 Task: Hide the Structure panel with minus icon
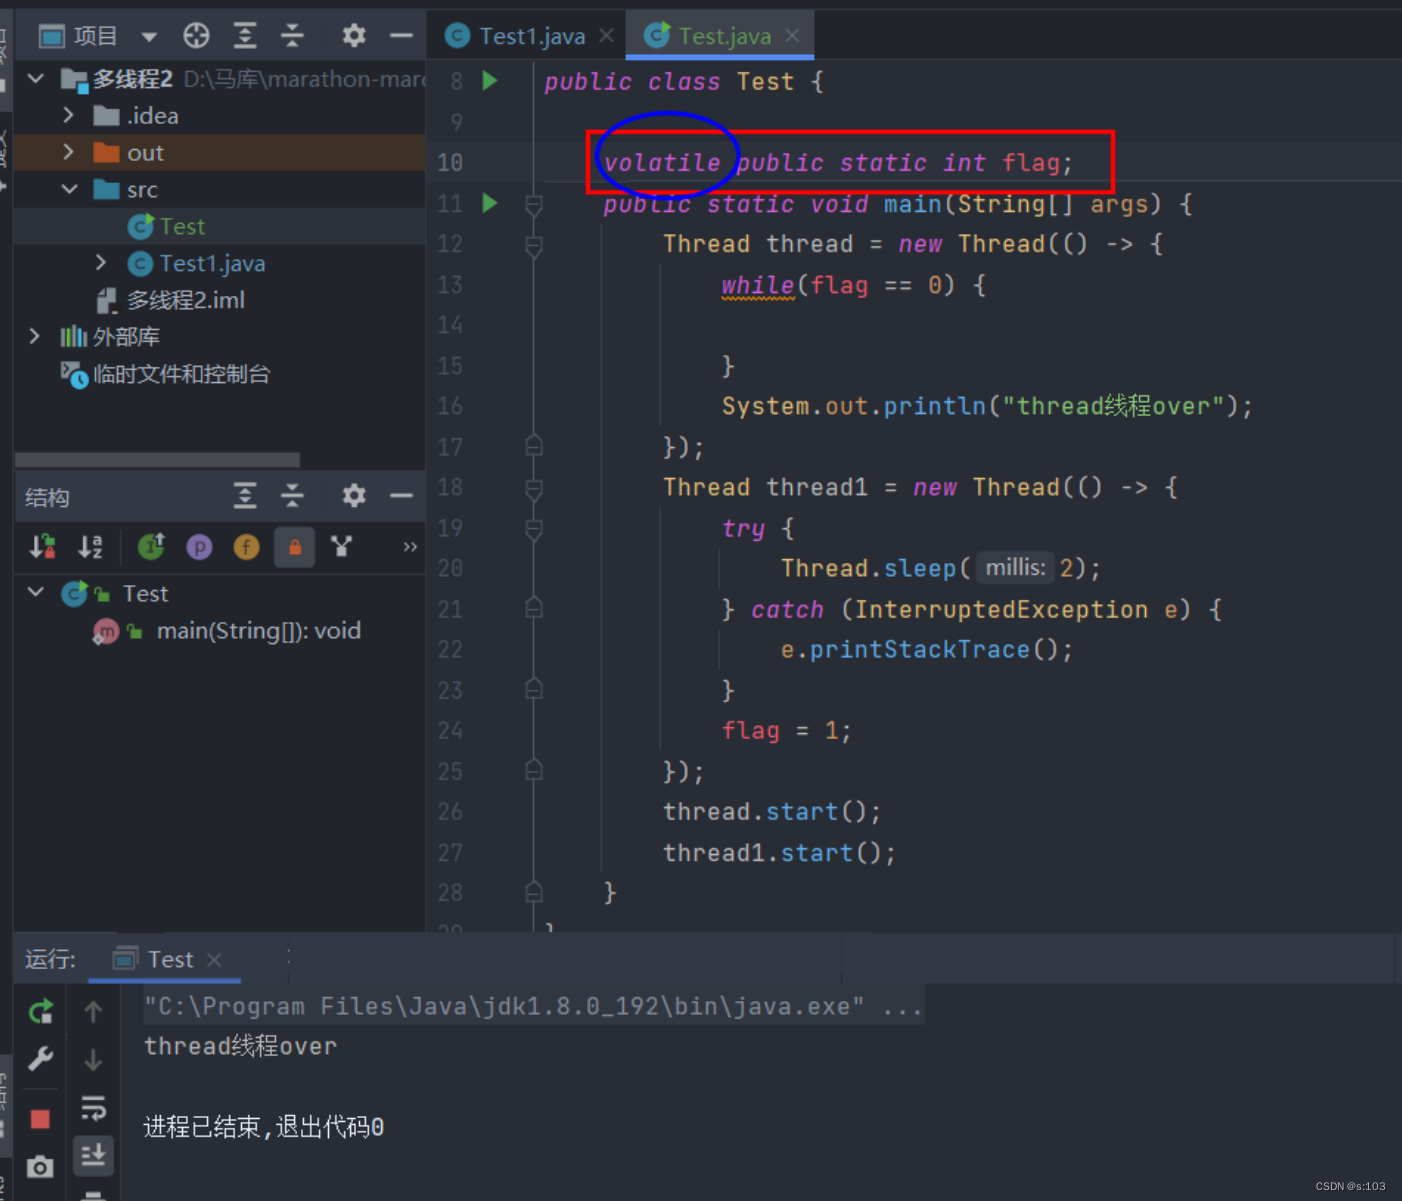click(401, 496)
